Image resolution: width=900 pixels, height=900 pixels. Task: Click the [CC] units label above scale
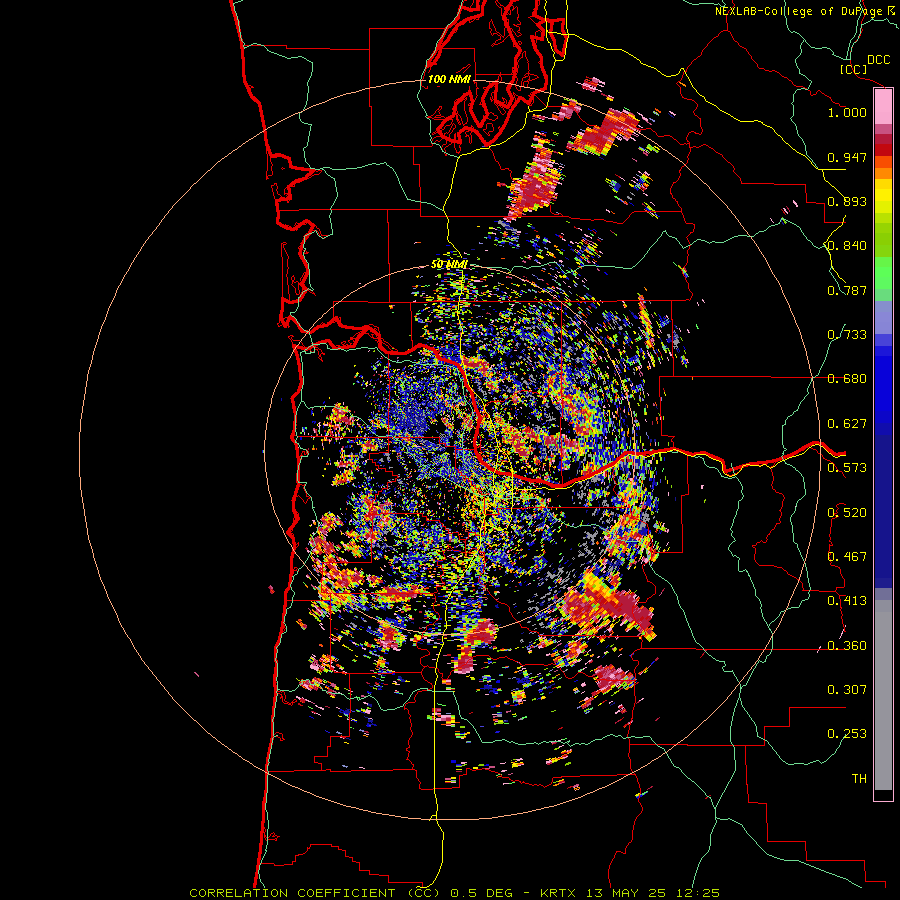853,69
